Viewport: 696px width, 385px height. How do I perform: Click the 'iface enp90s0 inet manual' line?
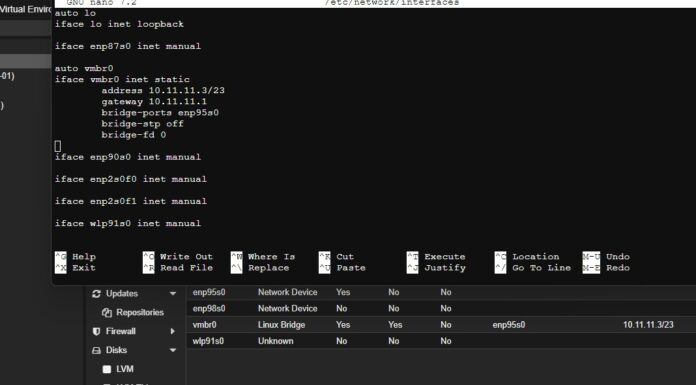(x=128, y=157)
